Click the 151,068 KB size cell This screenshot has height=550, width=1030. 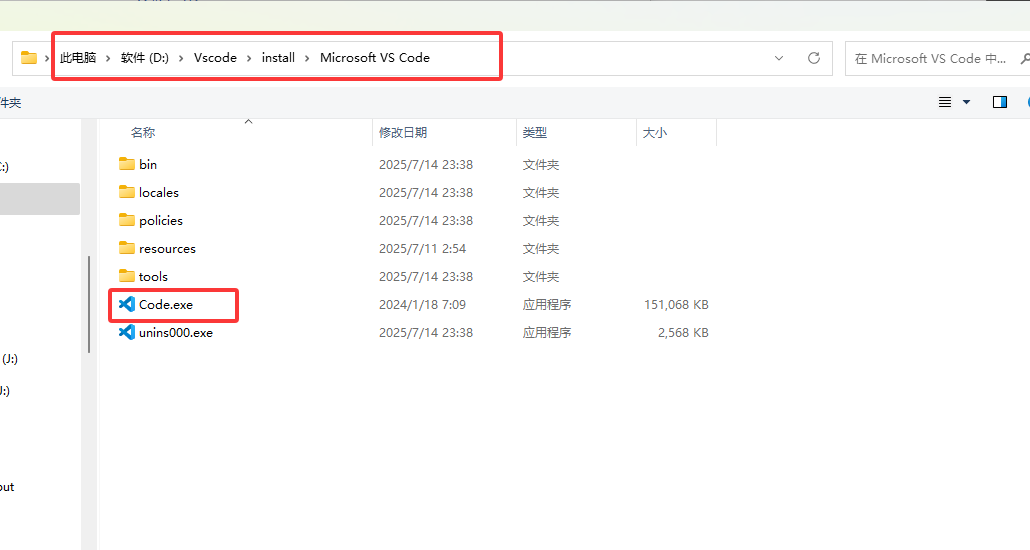click(x=677, y=305)
